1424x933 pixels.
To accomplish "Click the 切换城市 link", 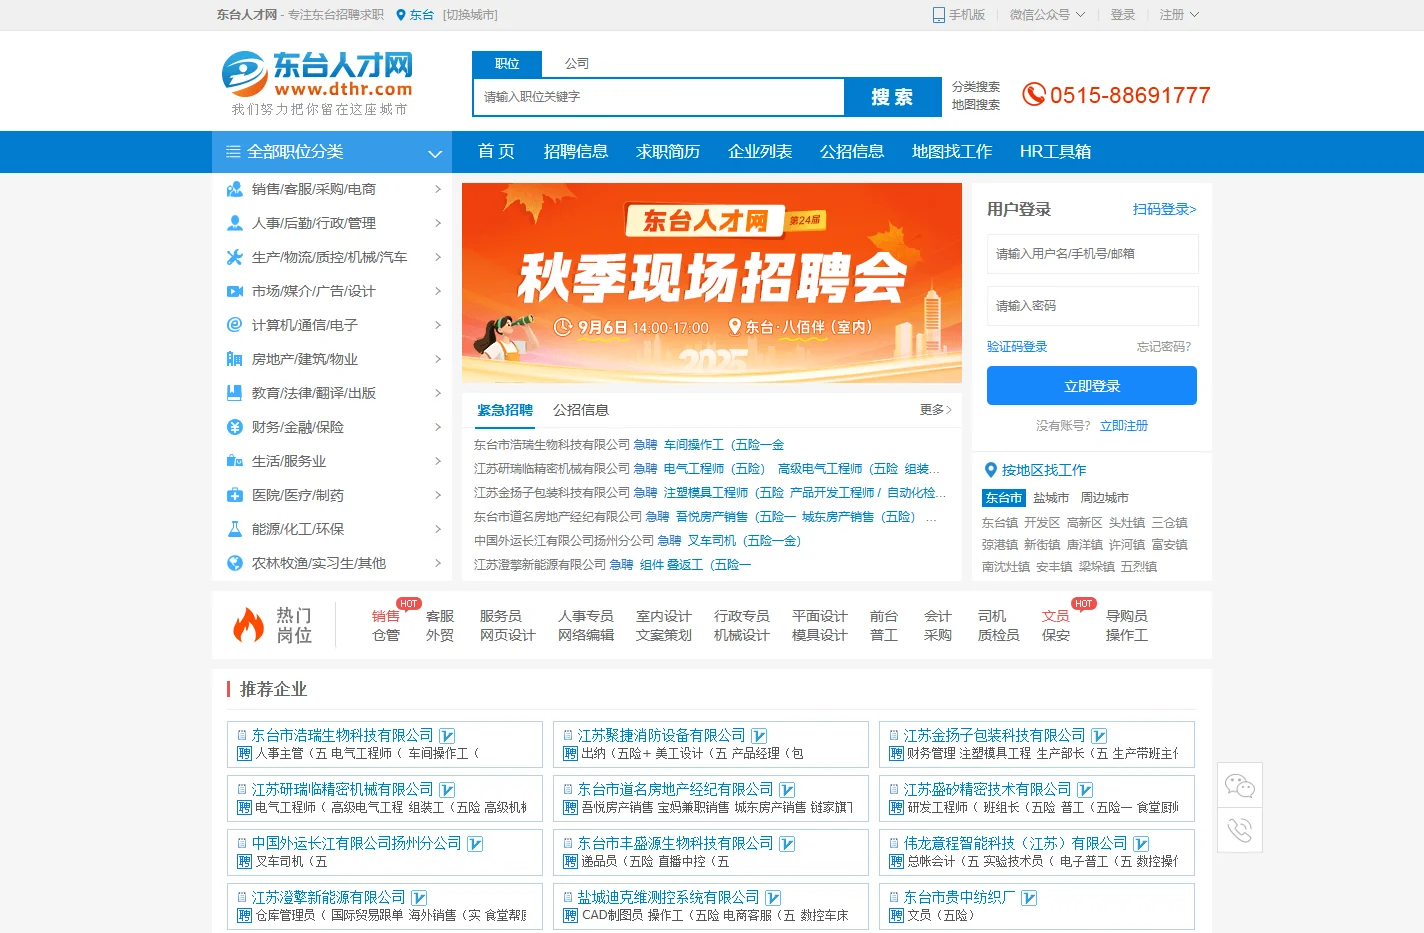I will coord(470,15).
